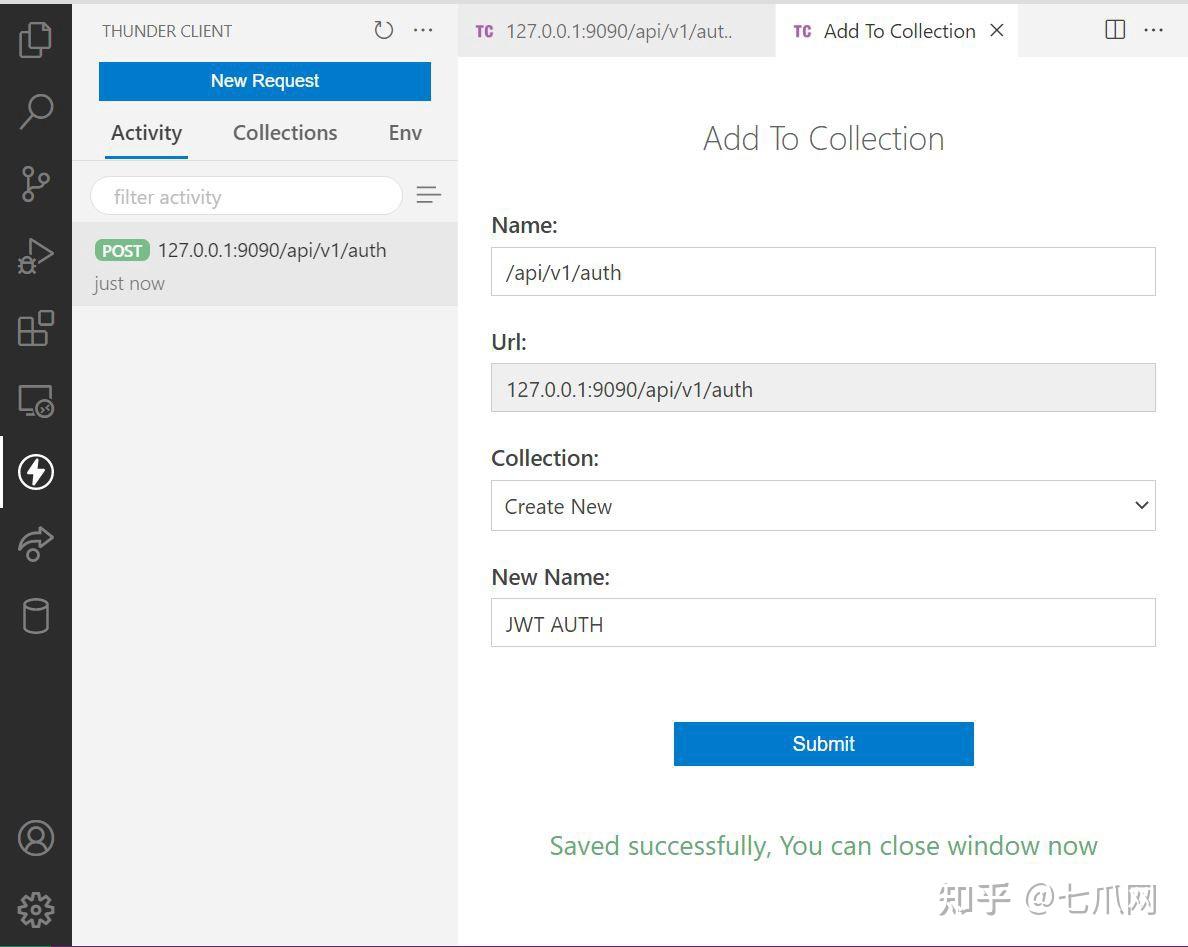The height and width of the screenshot is (947, 1188).
Task: Open the Extensions view
Action: (36, 328)
